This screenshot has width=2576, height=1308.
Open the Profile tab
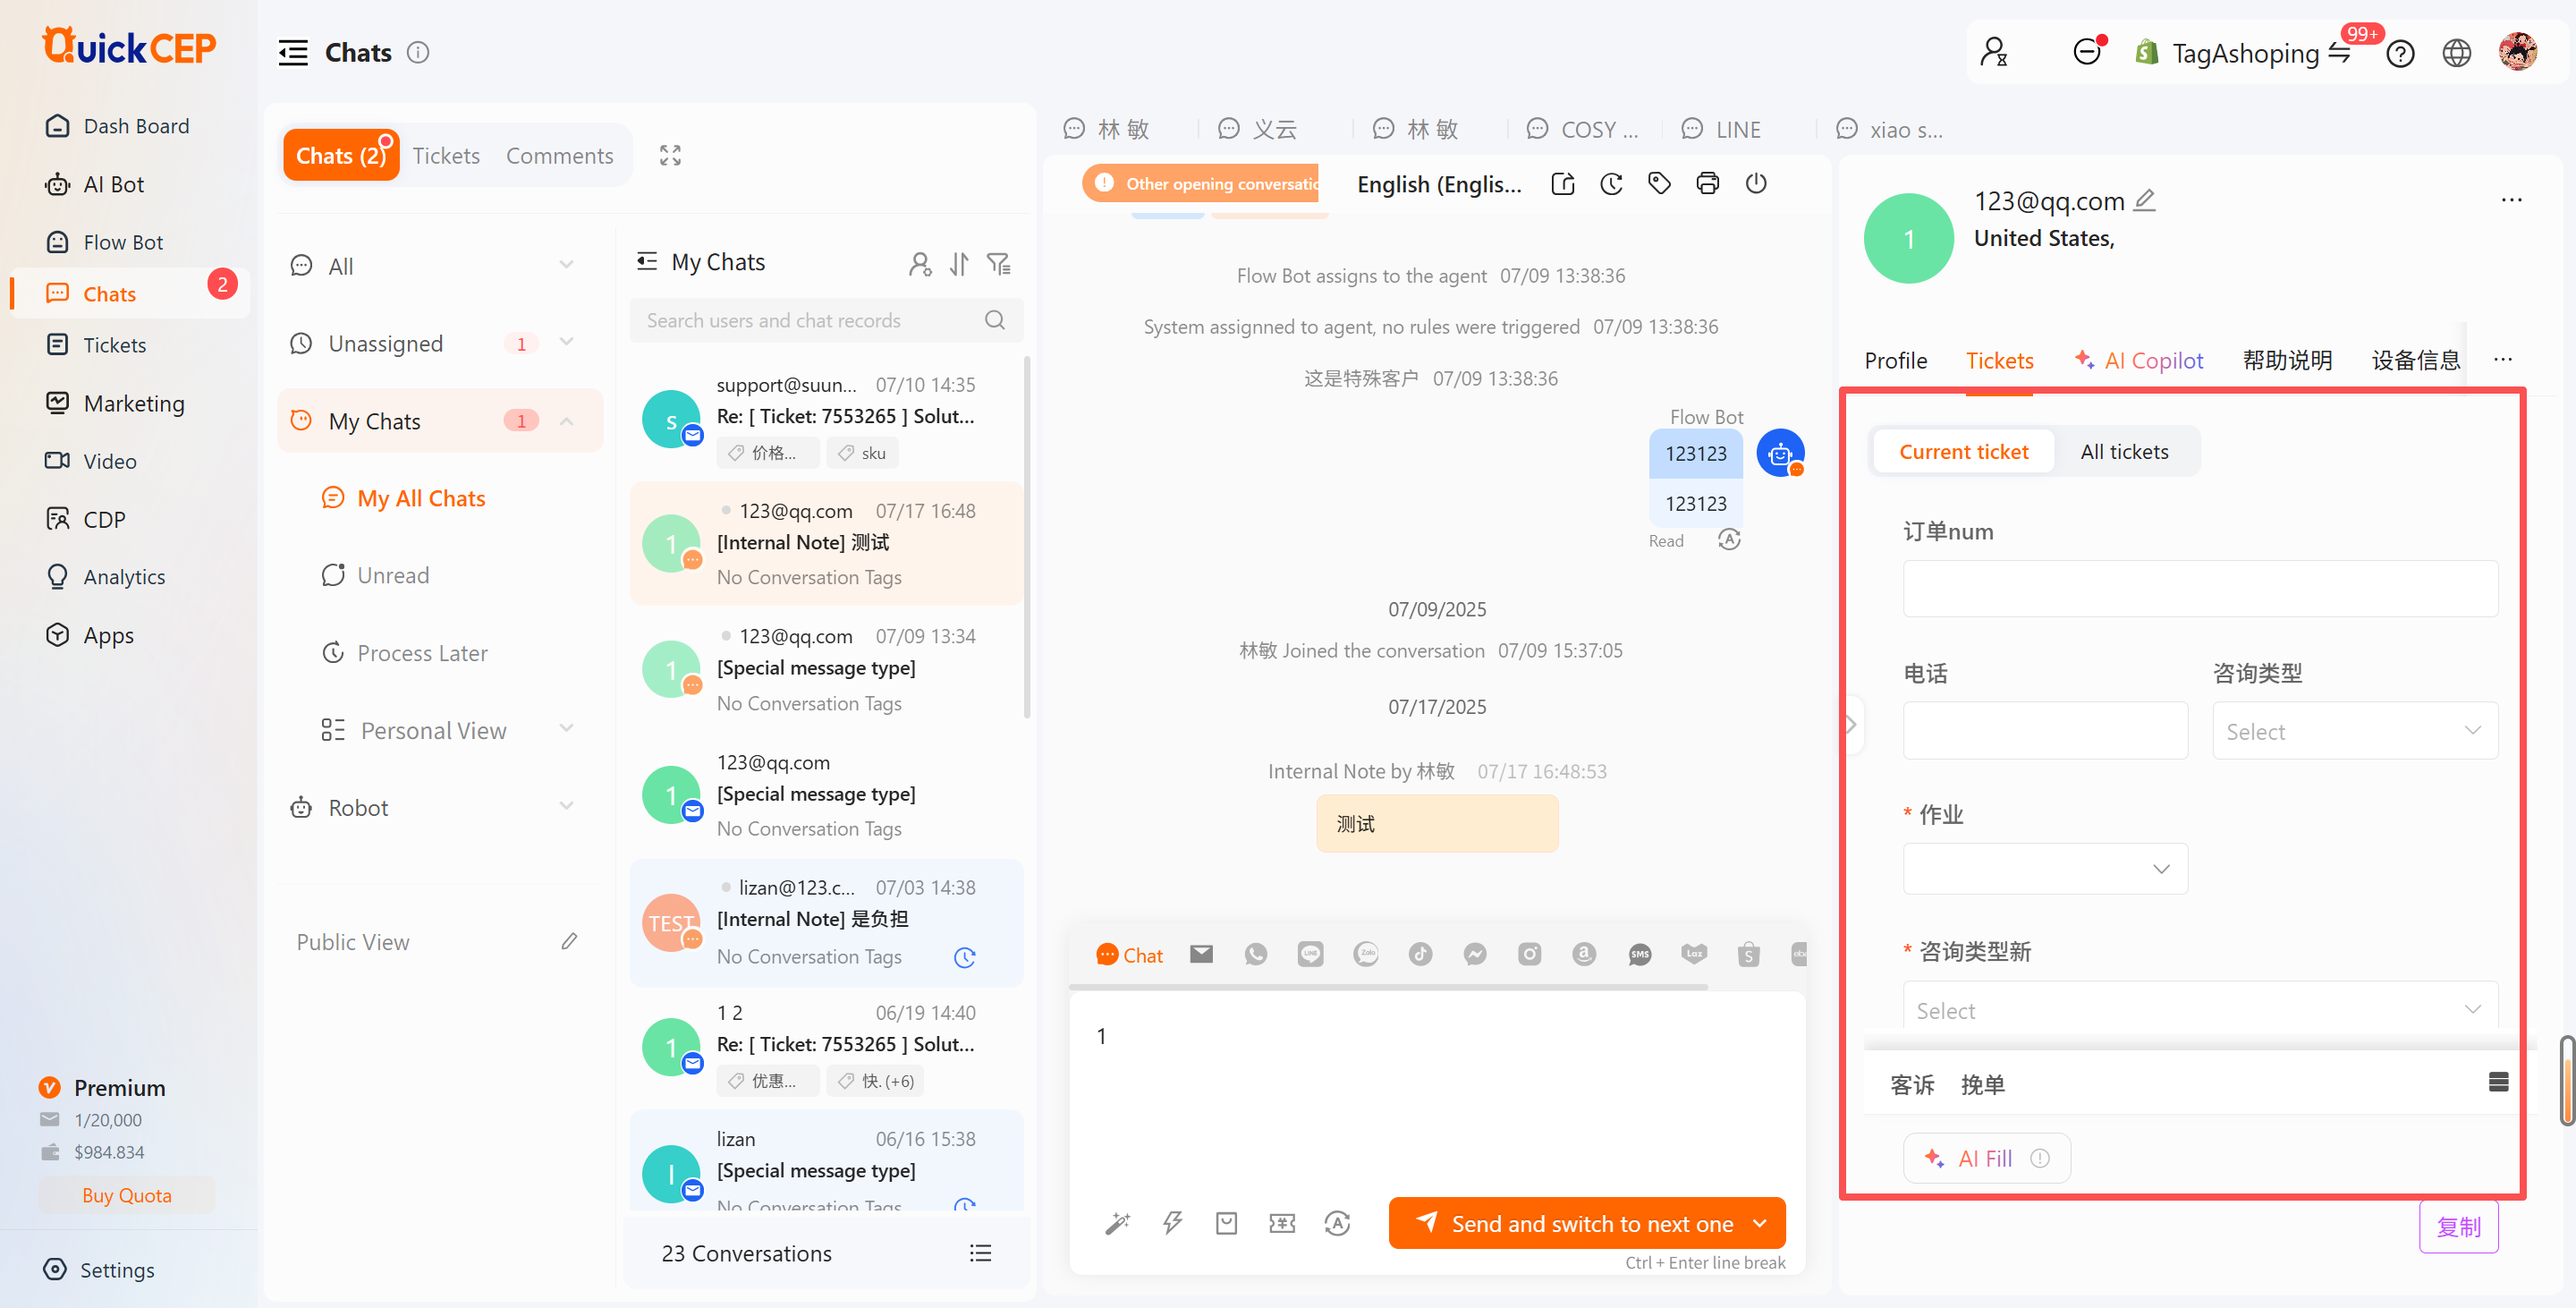tap(1895, 361)
